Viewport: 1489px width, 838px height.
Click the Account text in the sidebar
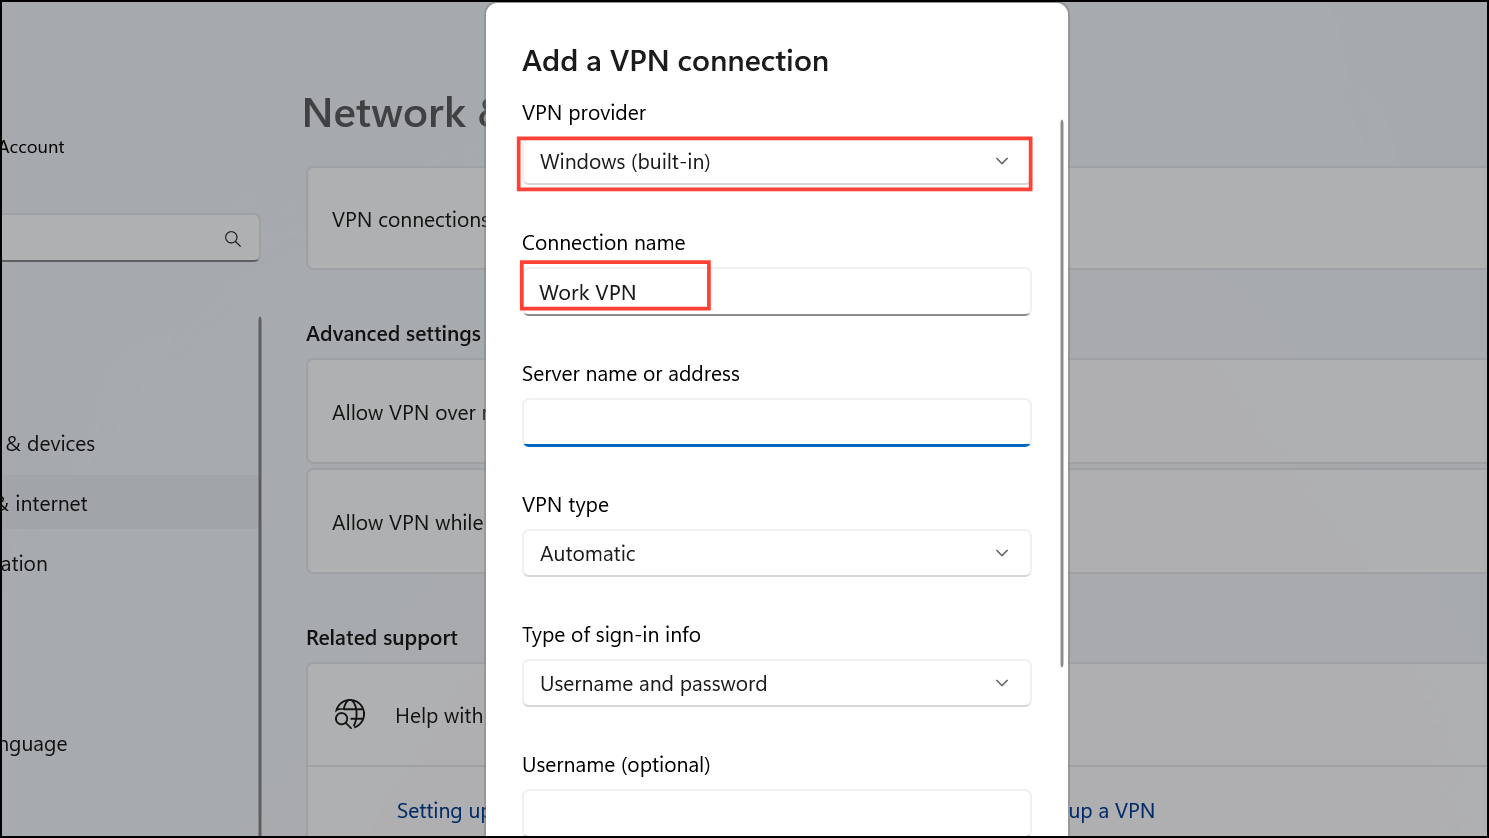point(32,147)
